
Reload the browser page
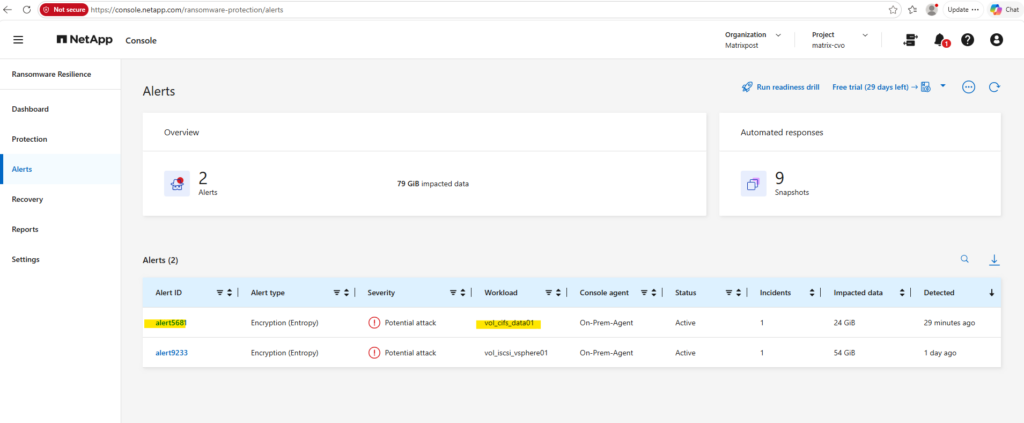(27, 10)
